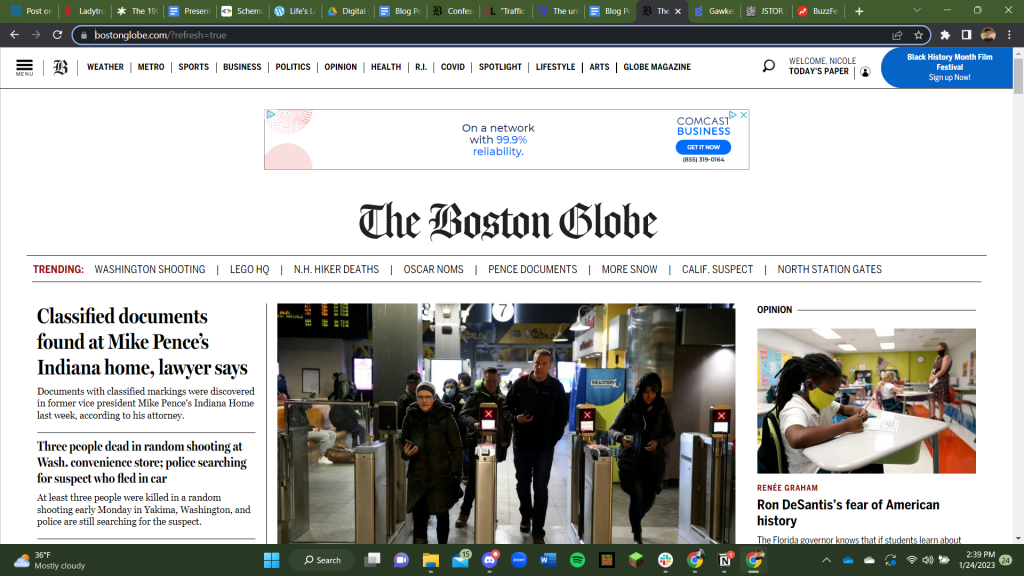The height and width of the screenshot is (576, 1024).
Task: Bookmark this page using the star icon
Action: 918,33
